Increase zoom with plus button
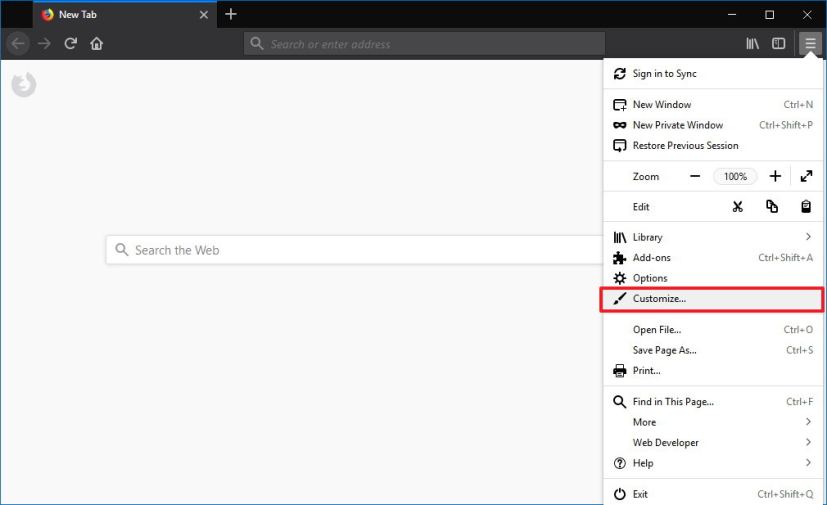This screenshot has width=827, height=505. (775, 176)
